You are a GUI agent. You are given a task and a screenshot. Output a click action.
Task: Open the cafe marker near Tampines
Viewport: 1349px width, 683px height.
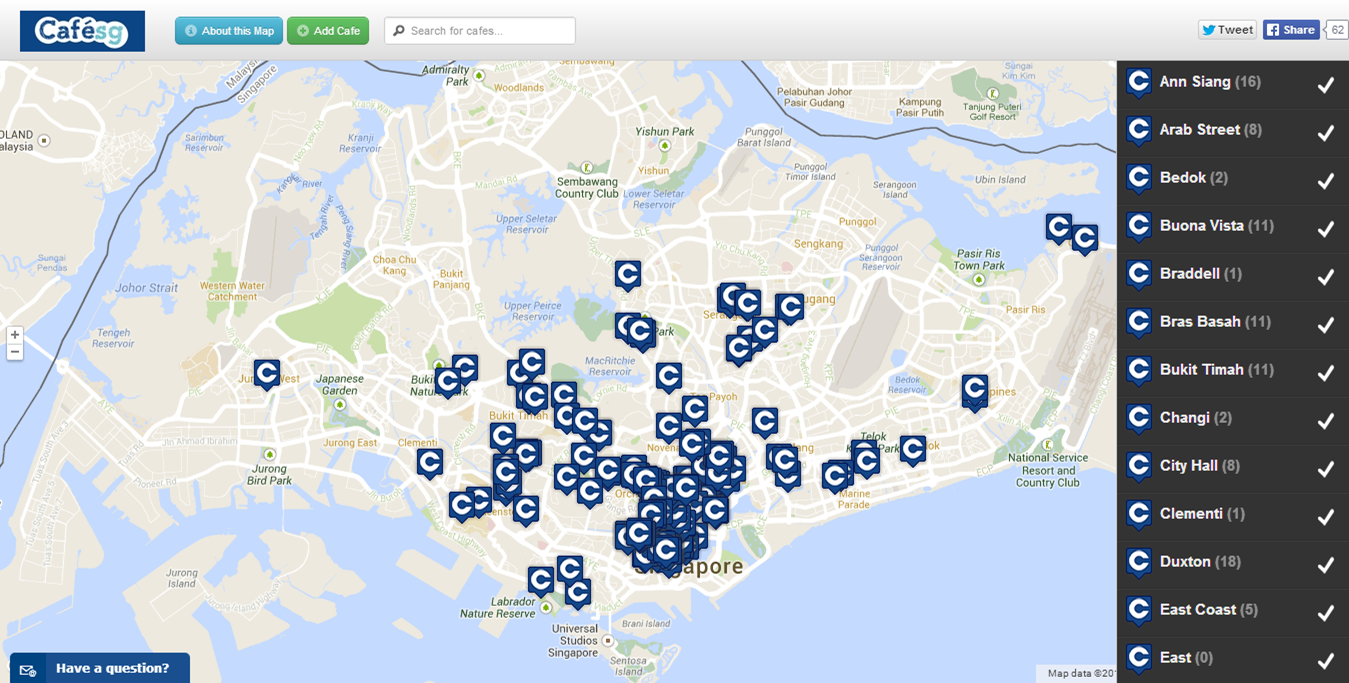(975, 390)
